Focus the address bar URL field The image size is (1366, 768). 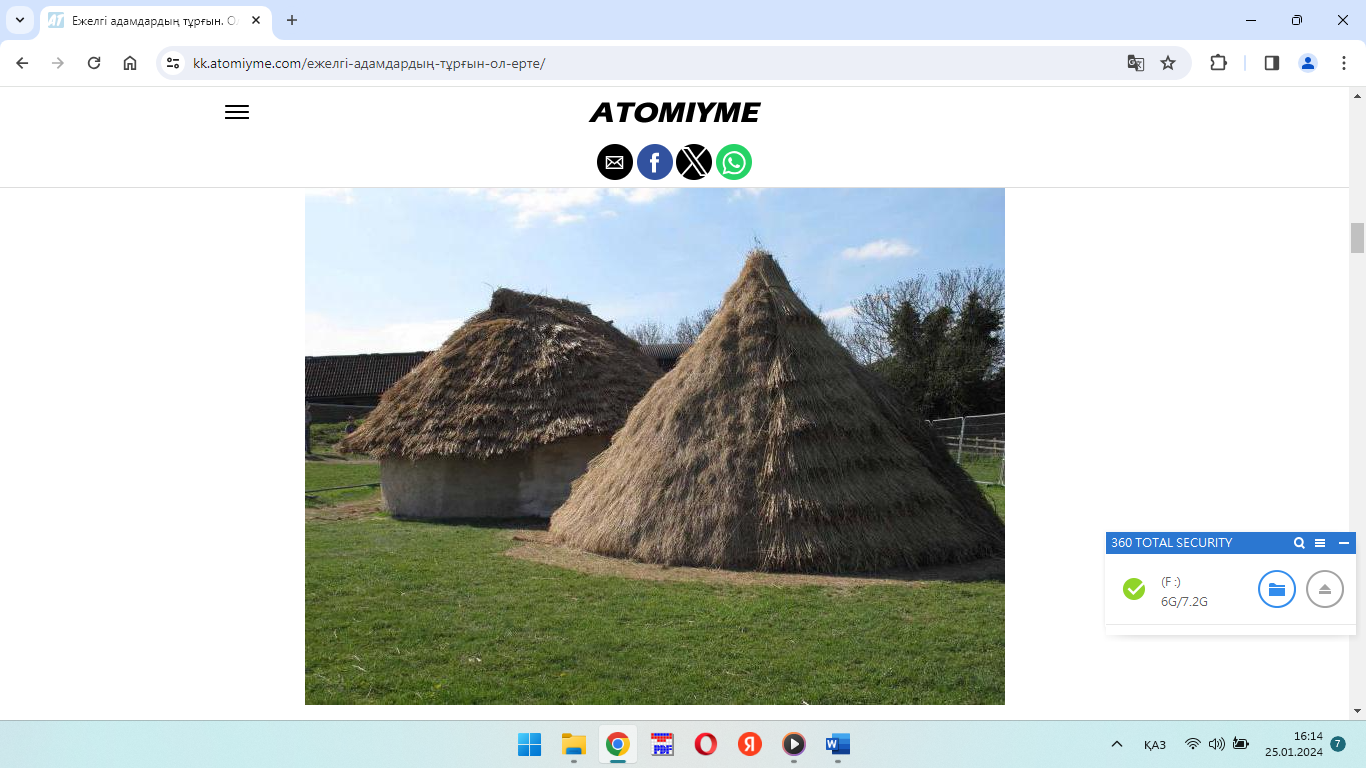650,63
